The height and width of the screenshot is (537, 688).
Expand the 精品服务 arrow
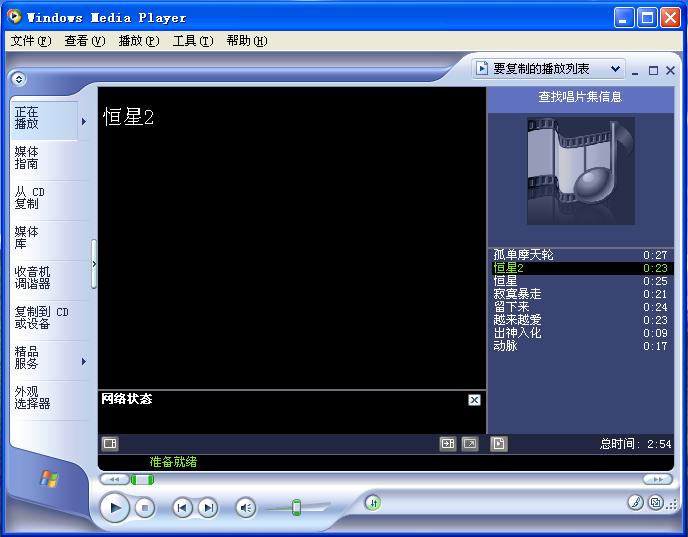[x=84, y=361]
